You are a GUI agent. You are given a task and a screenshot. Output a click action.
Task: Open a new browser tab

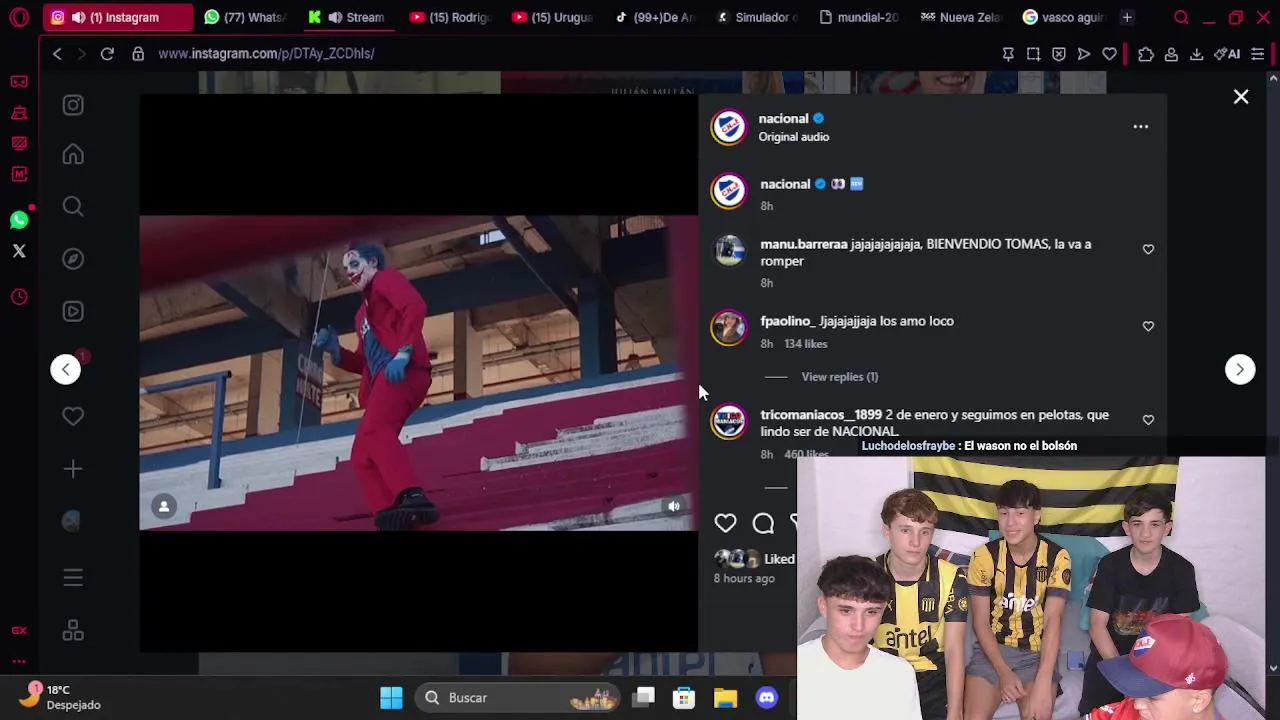point(1127,17)
